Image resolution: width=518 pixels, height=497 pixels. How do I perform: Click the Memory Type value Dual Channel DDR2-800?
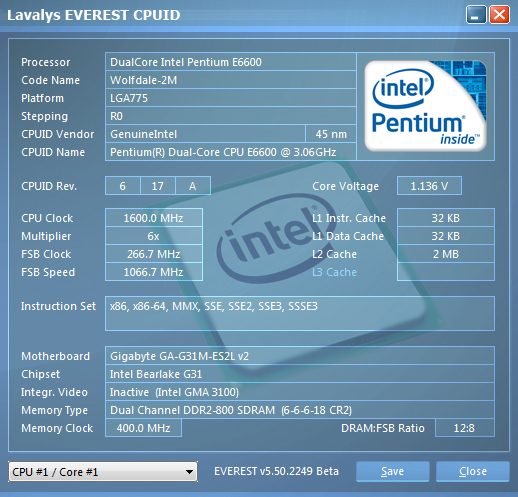300,410
